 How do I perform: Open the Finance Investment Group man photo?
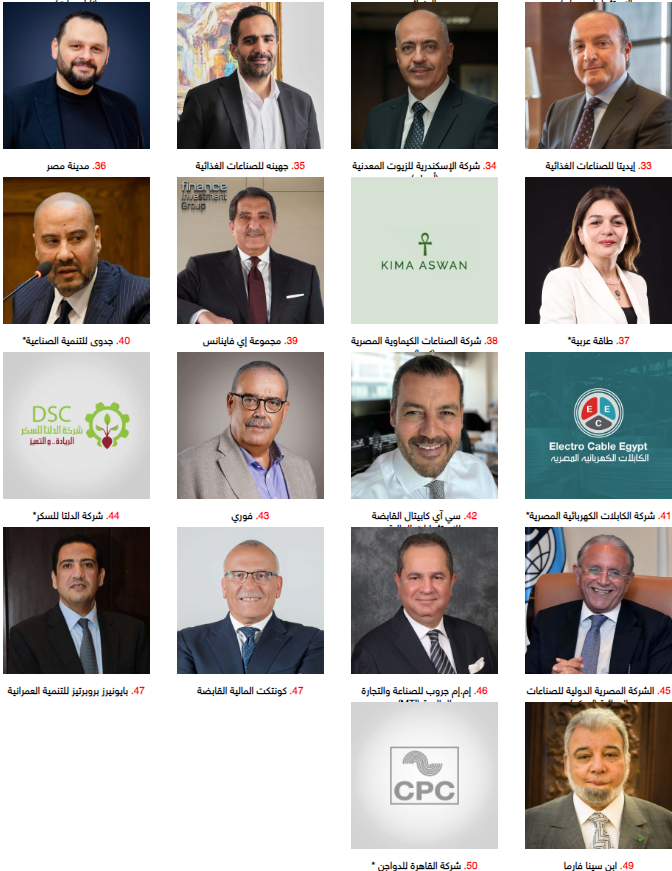(x=250, y=251)
